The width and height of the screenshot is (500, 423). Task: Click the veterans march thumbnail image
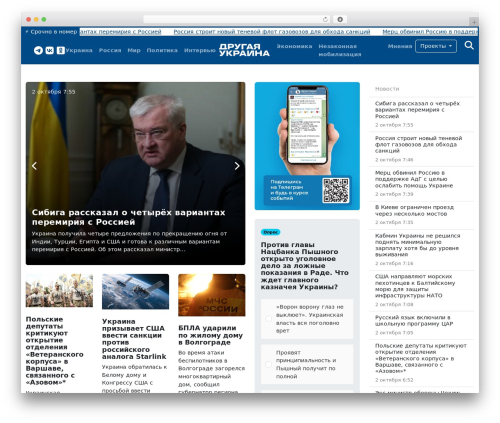[x=59, y=290]
